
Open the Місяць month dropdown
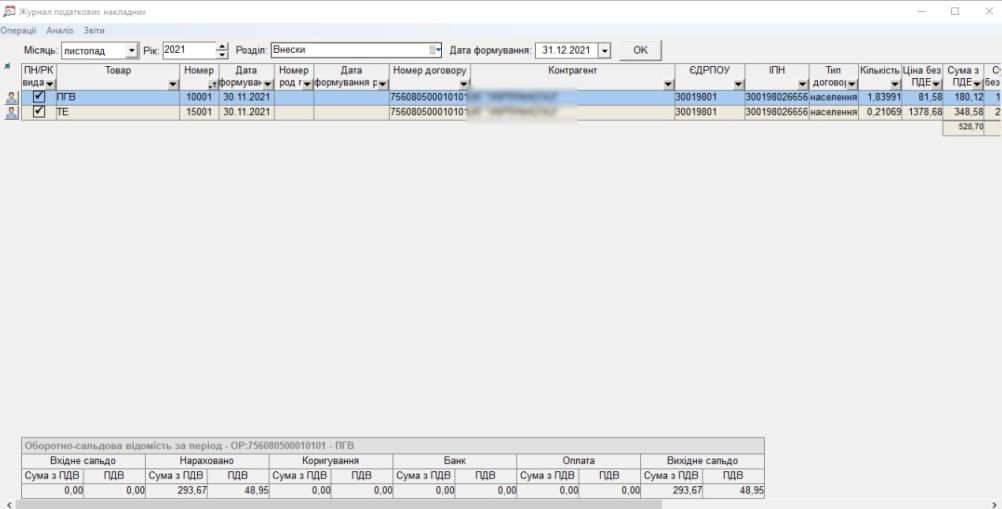pyautogui.click(x=131, y=50)
